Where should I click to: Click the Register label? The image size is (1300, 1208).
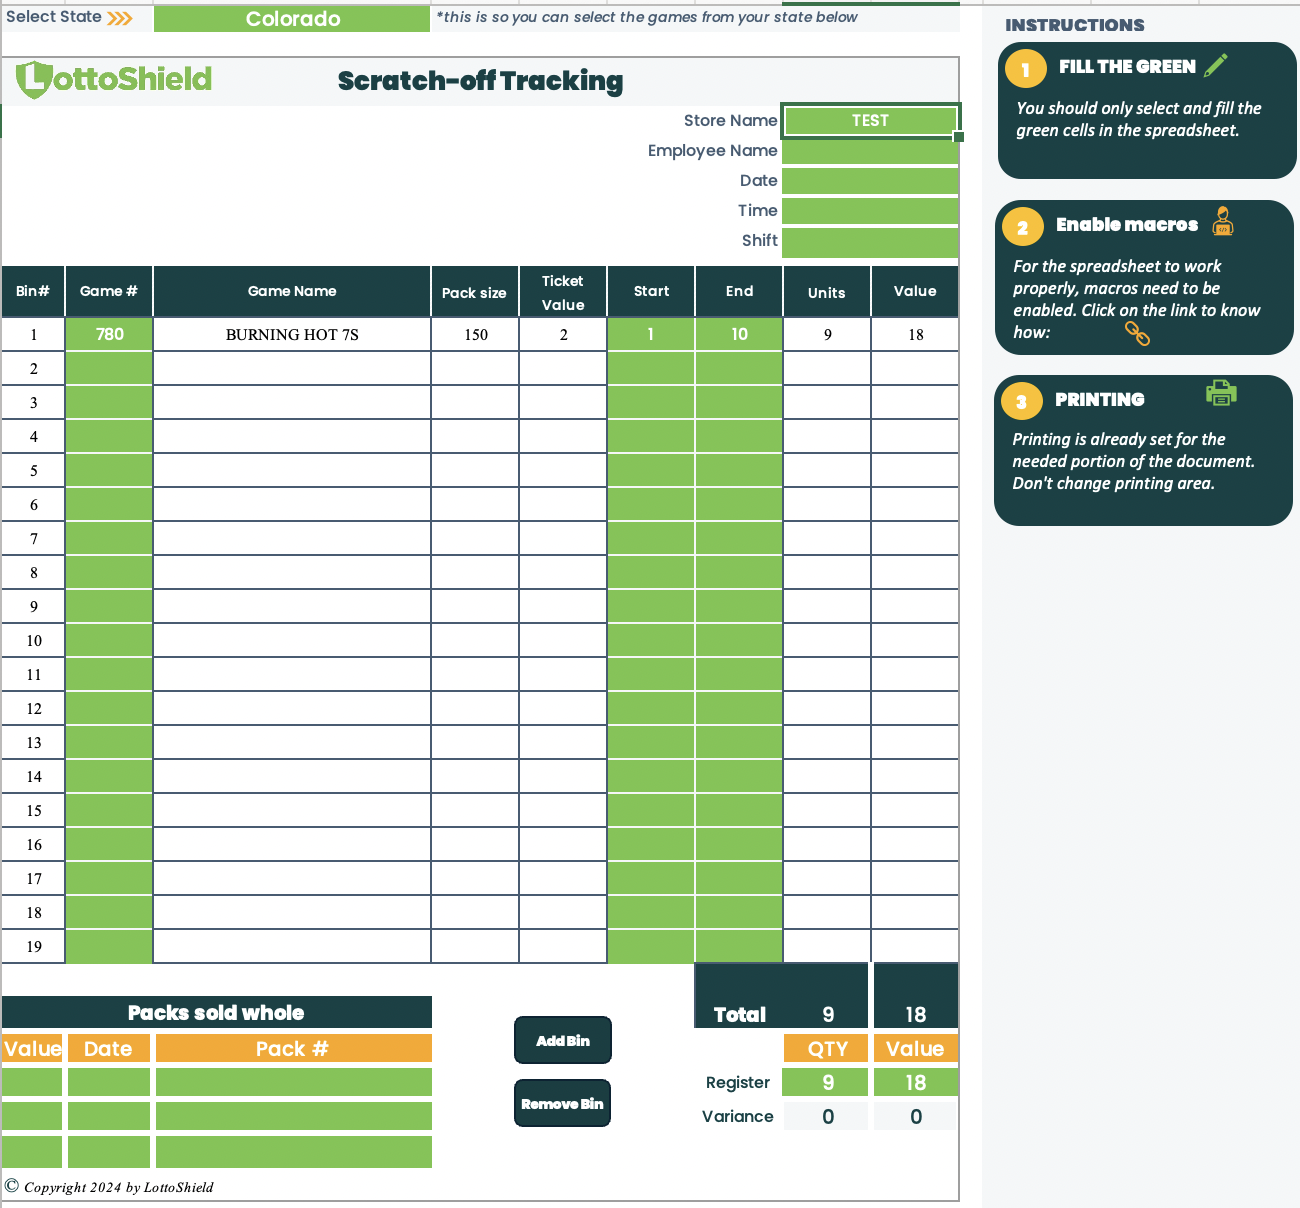coord(737,1082)
